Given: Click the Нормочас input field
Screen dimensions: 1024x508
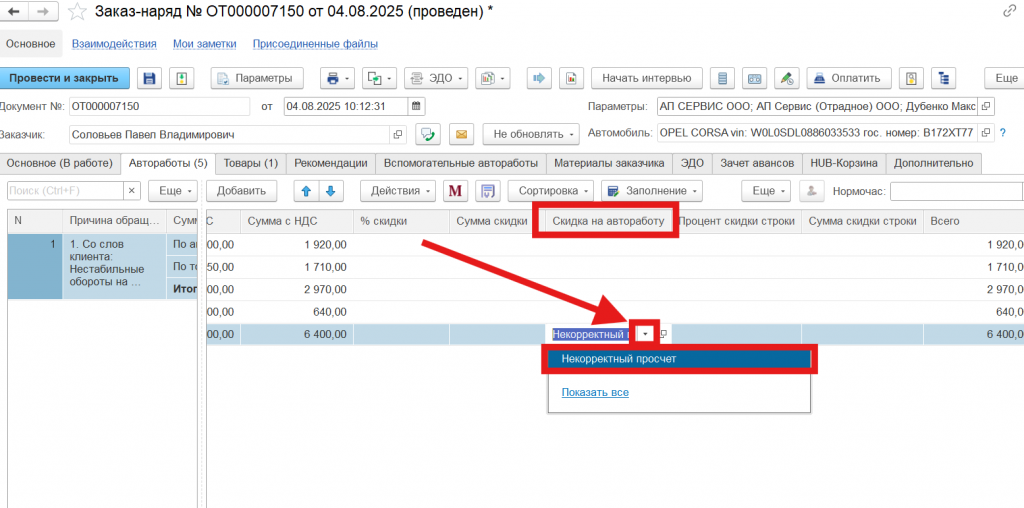Looking at the screenshot, I should [x=955, y=191].
